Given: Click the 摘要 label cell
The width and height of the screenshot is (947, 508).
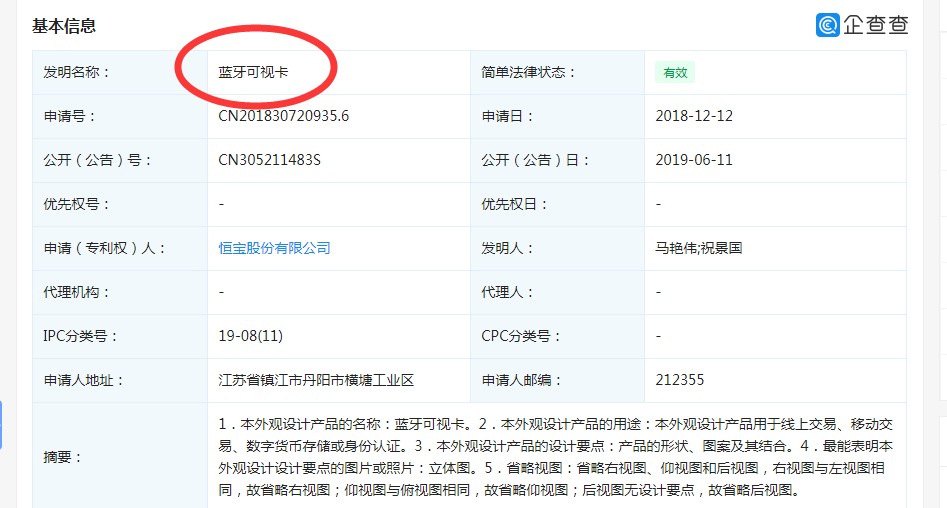Looking at the screenshot, I should [x=120, y=456].
